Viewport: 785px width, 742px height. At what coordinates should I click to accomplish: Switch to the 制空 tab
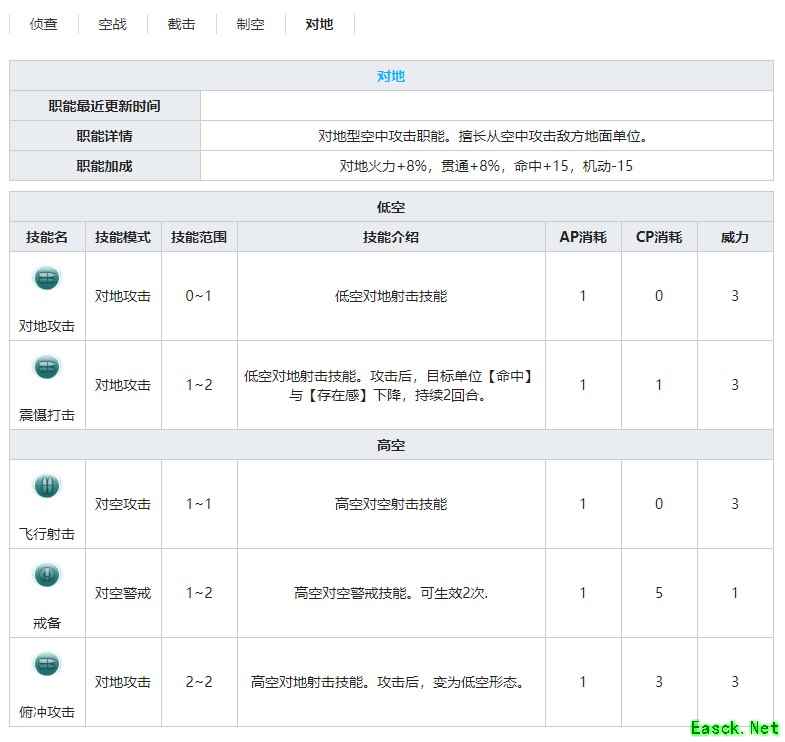(250, 24)
